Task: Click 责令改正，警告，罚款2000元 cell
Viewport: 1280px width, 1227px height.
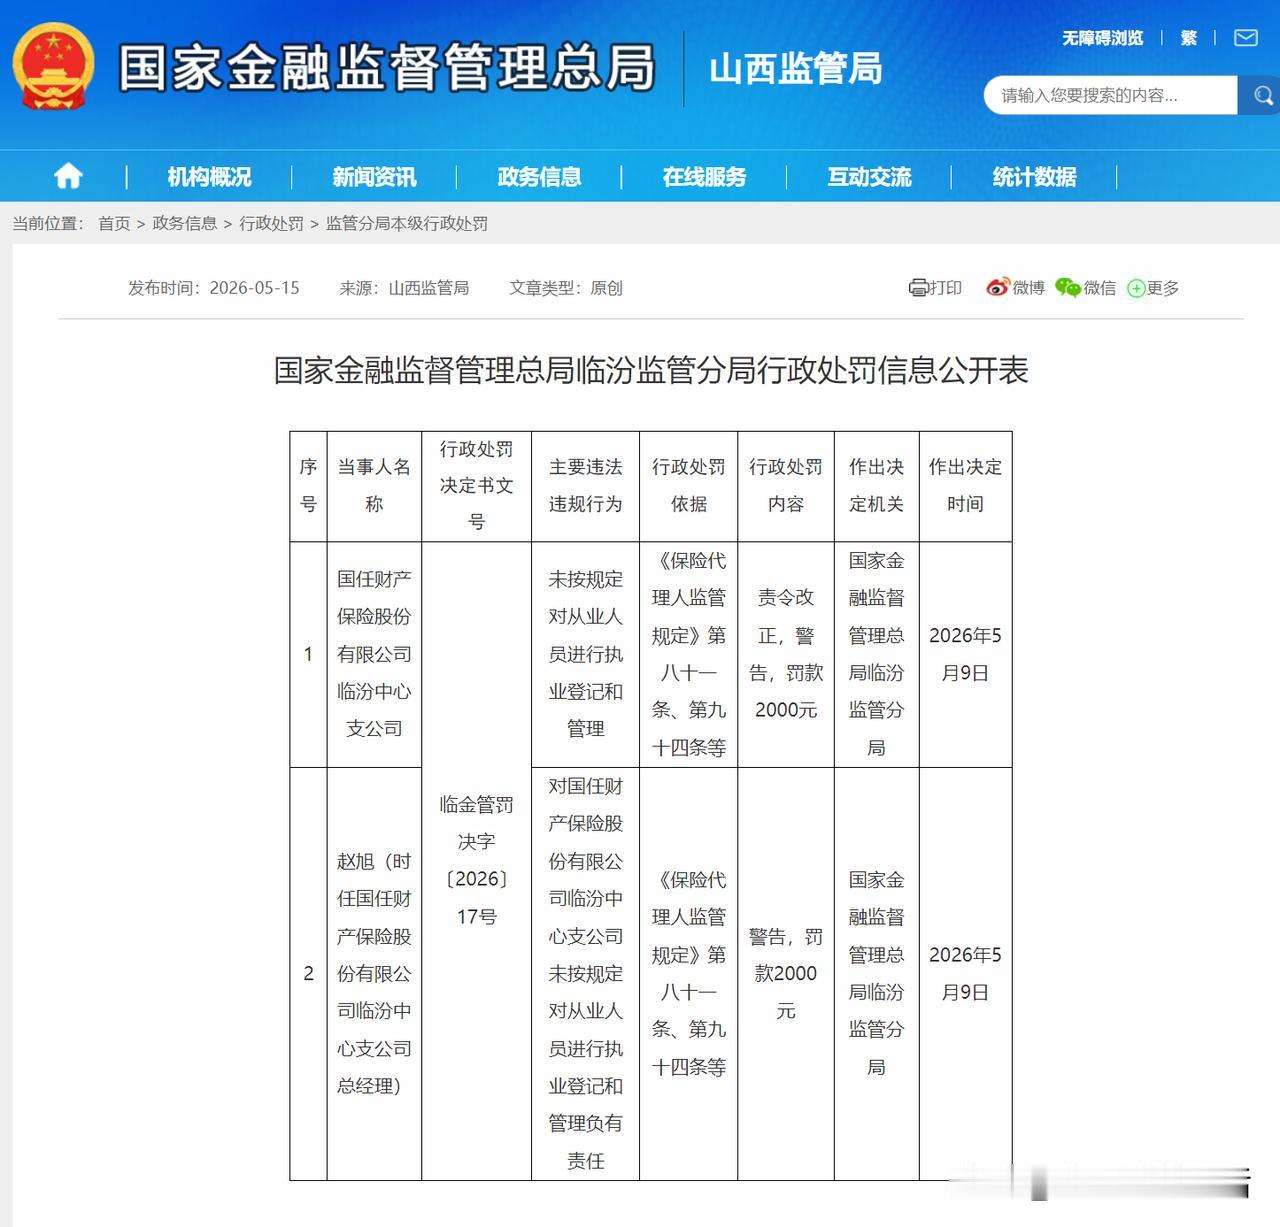Action: [786, 654]
